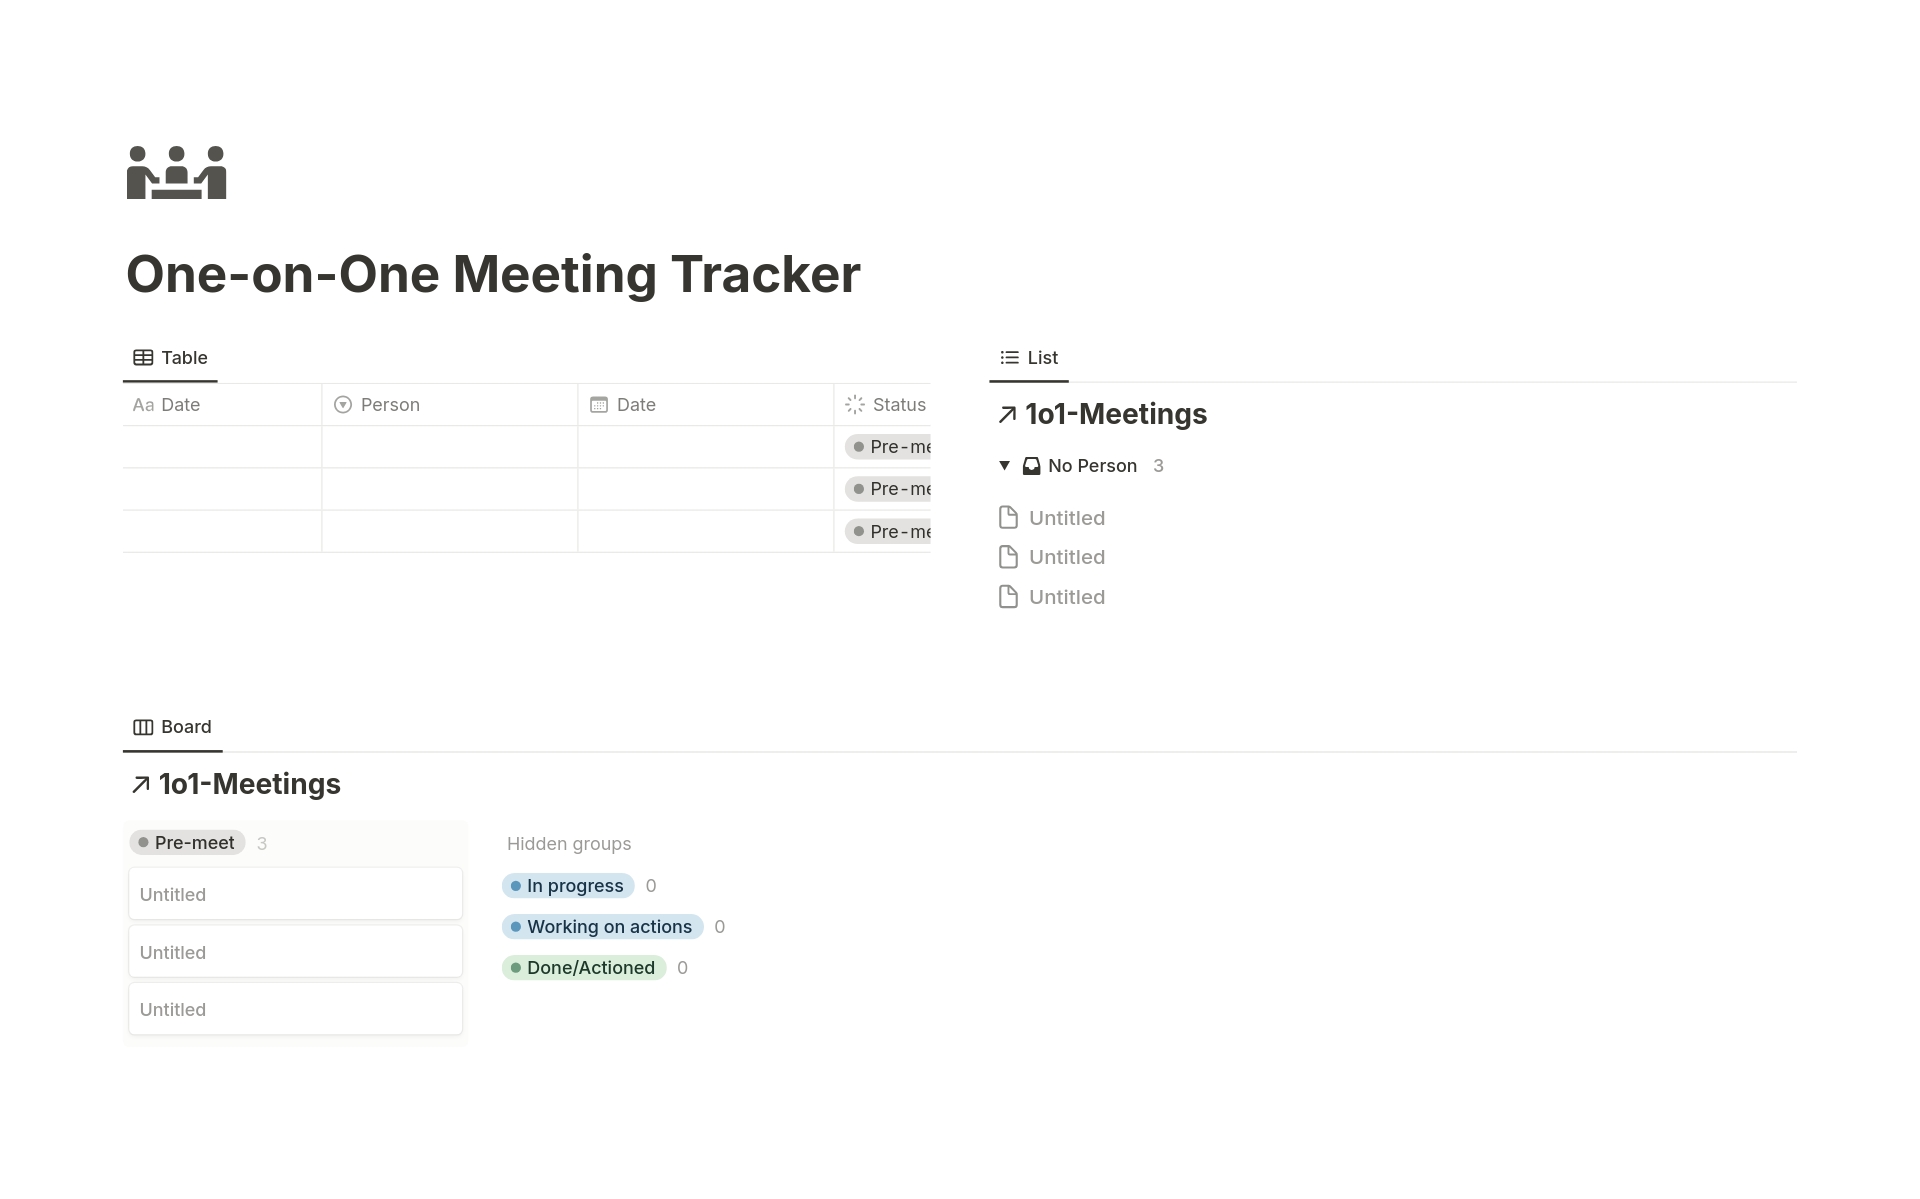
Task: Expand the Hidden groups section
Action: click(569, 843)
